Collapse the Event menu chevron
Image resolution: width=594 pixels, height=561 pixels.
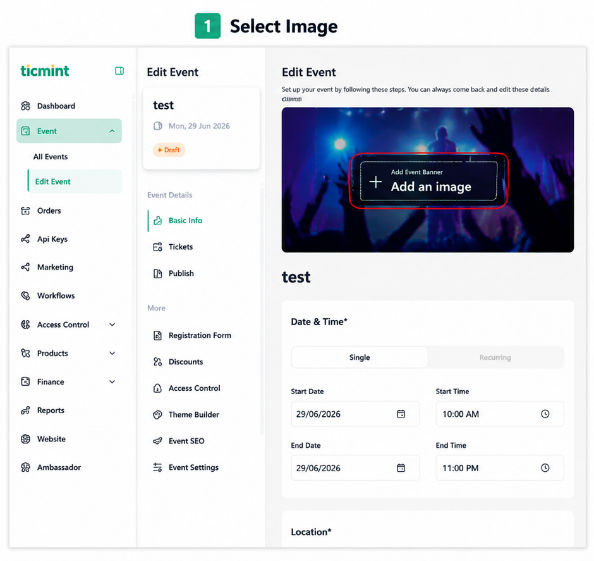click(112, 131)
